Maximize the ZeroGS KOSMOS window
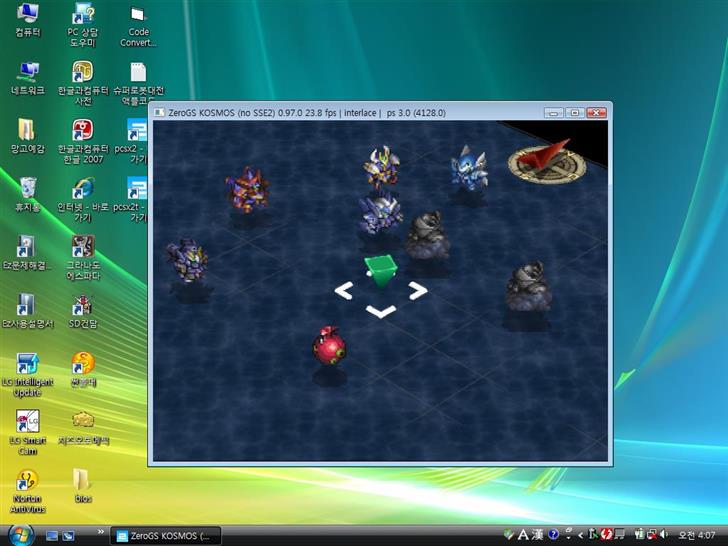 [575, 113]
